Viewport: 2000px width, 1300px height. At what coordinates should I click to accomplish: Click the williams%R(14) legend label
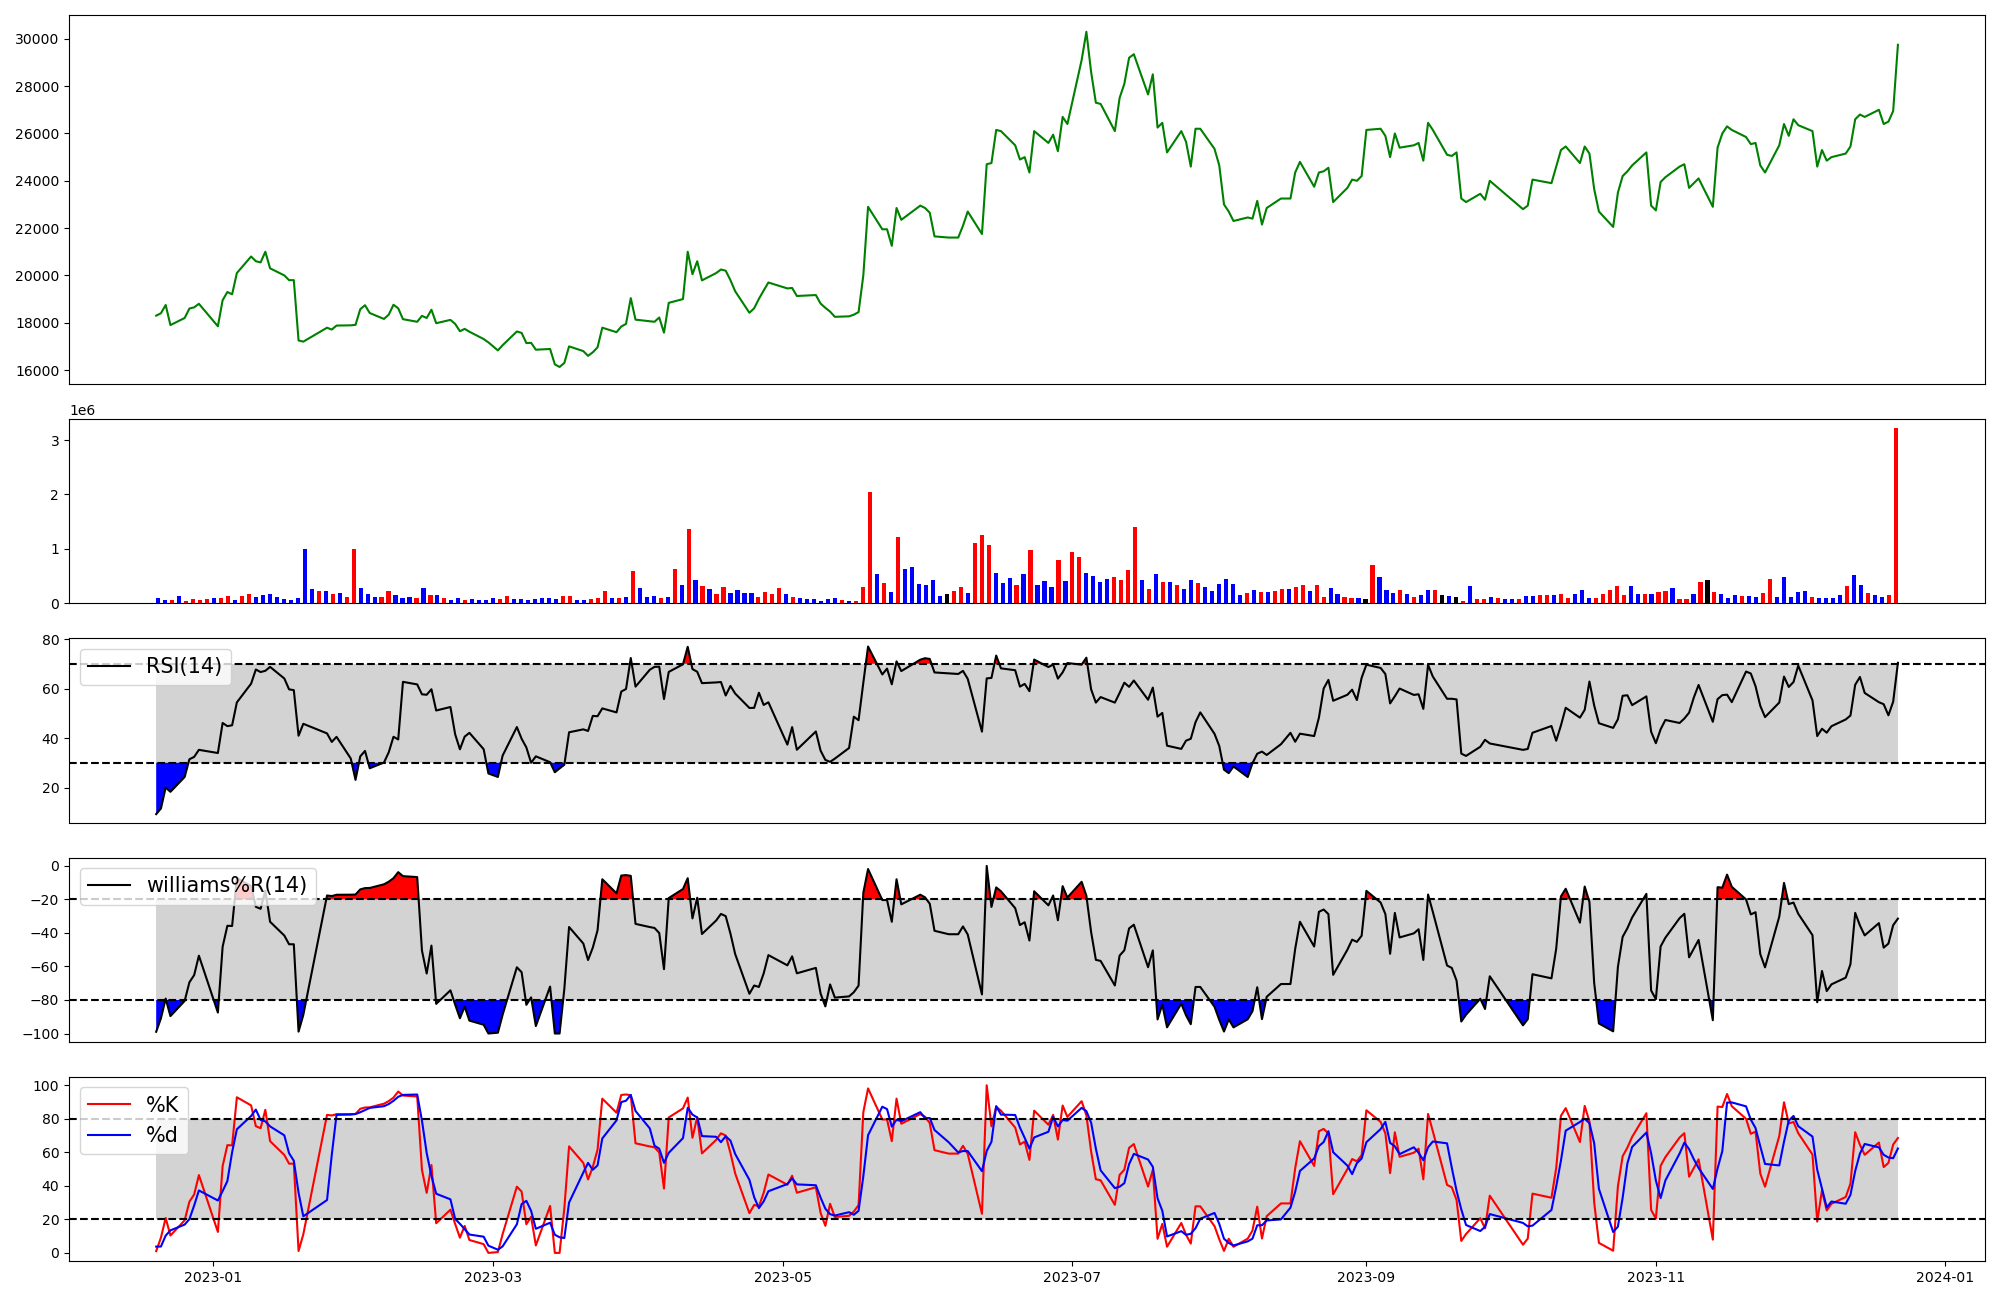point(226,885)
